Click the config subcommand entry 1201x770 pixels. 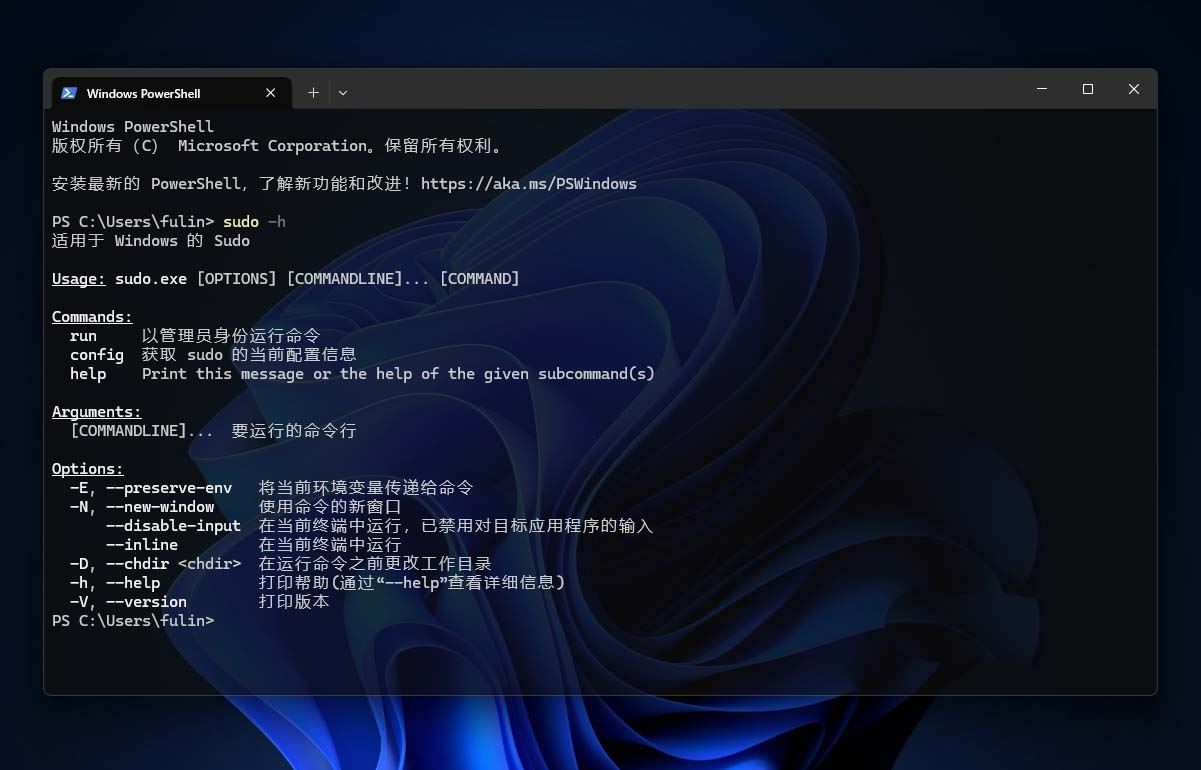[x=96, y=354]
